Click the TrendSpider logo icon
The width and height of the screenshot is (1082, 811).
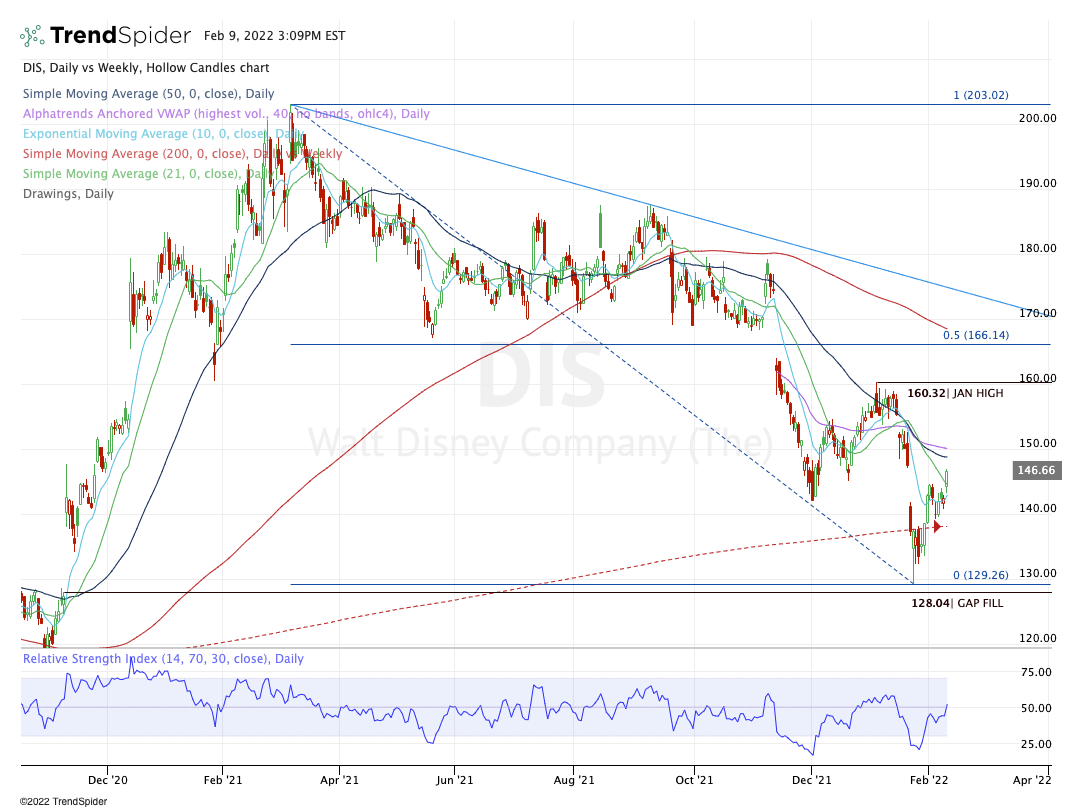[x=32, y=36]
